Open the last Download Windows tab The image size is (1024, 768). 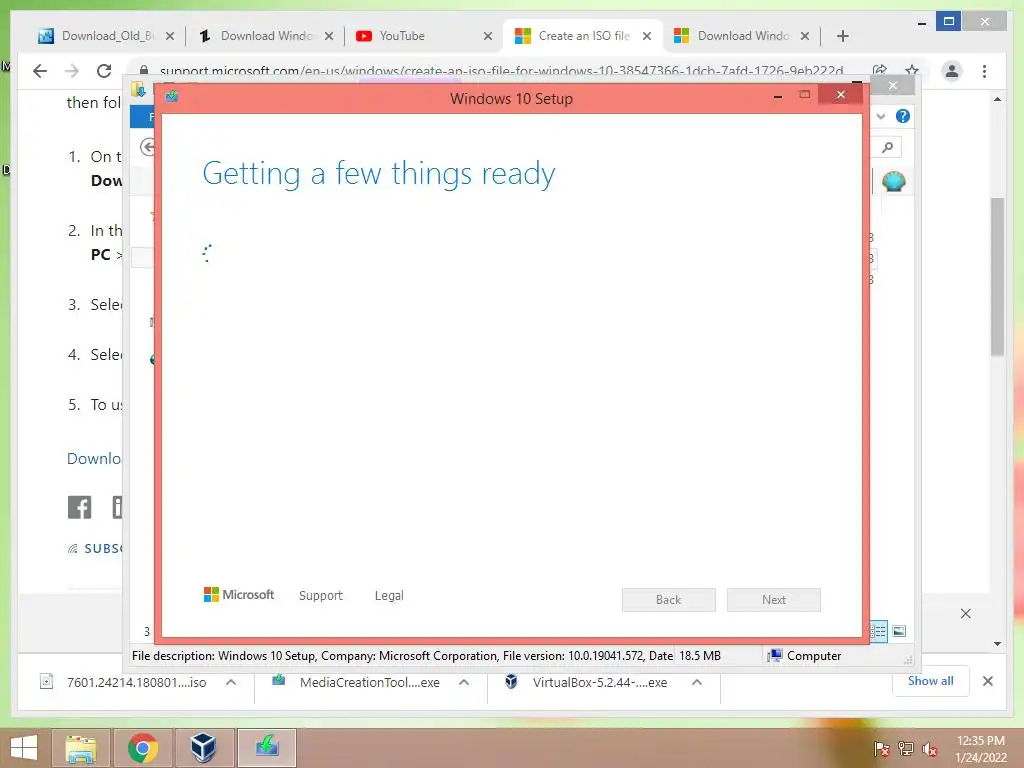(743, 36)
